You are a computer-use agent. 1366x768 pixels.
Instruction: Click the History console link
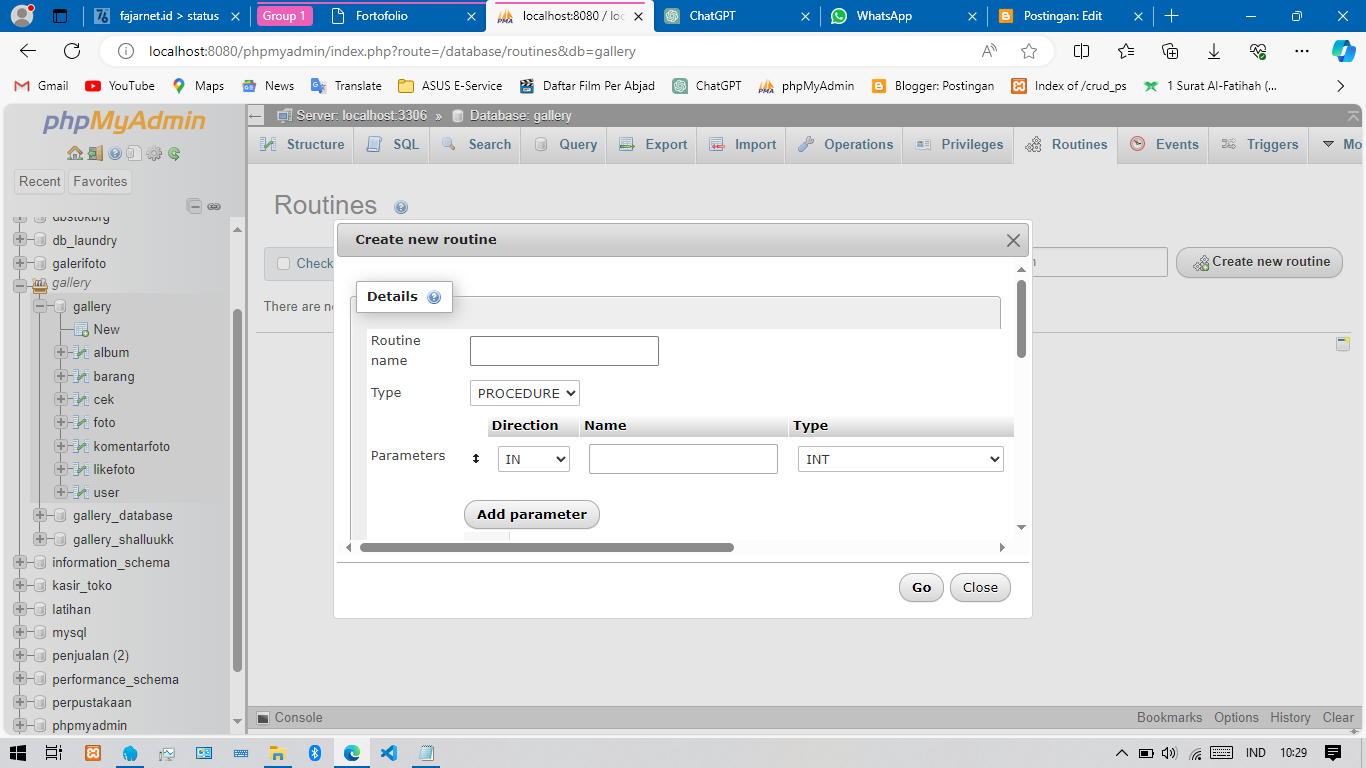pos(1290,718)
